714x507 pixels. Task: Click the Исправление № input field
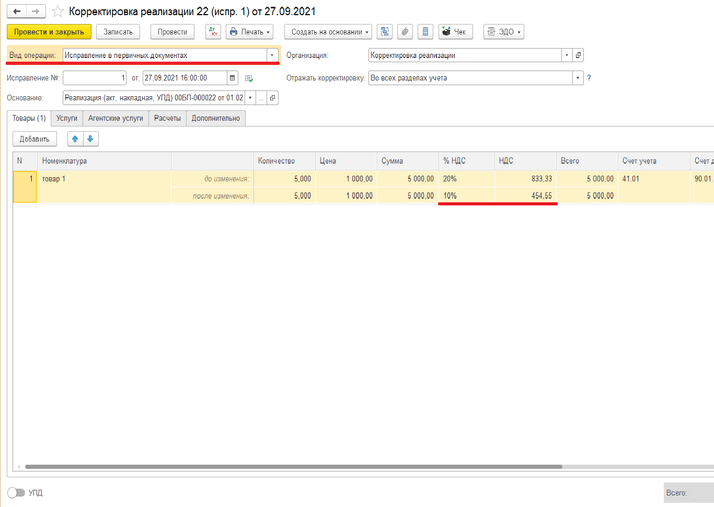(x=95, y=77)
